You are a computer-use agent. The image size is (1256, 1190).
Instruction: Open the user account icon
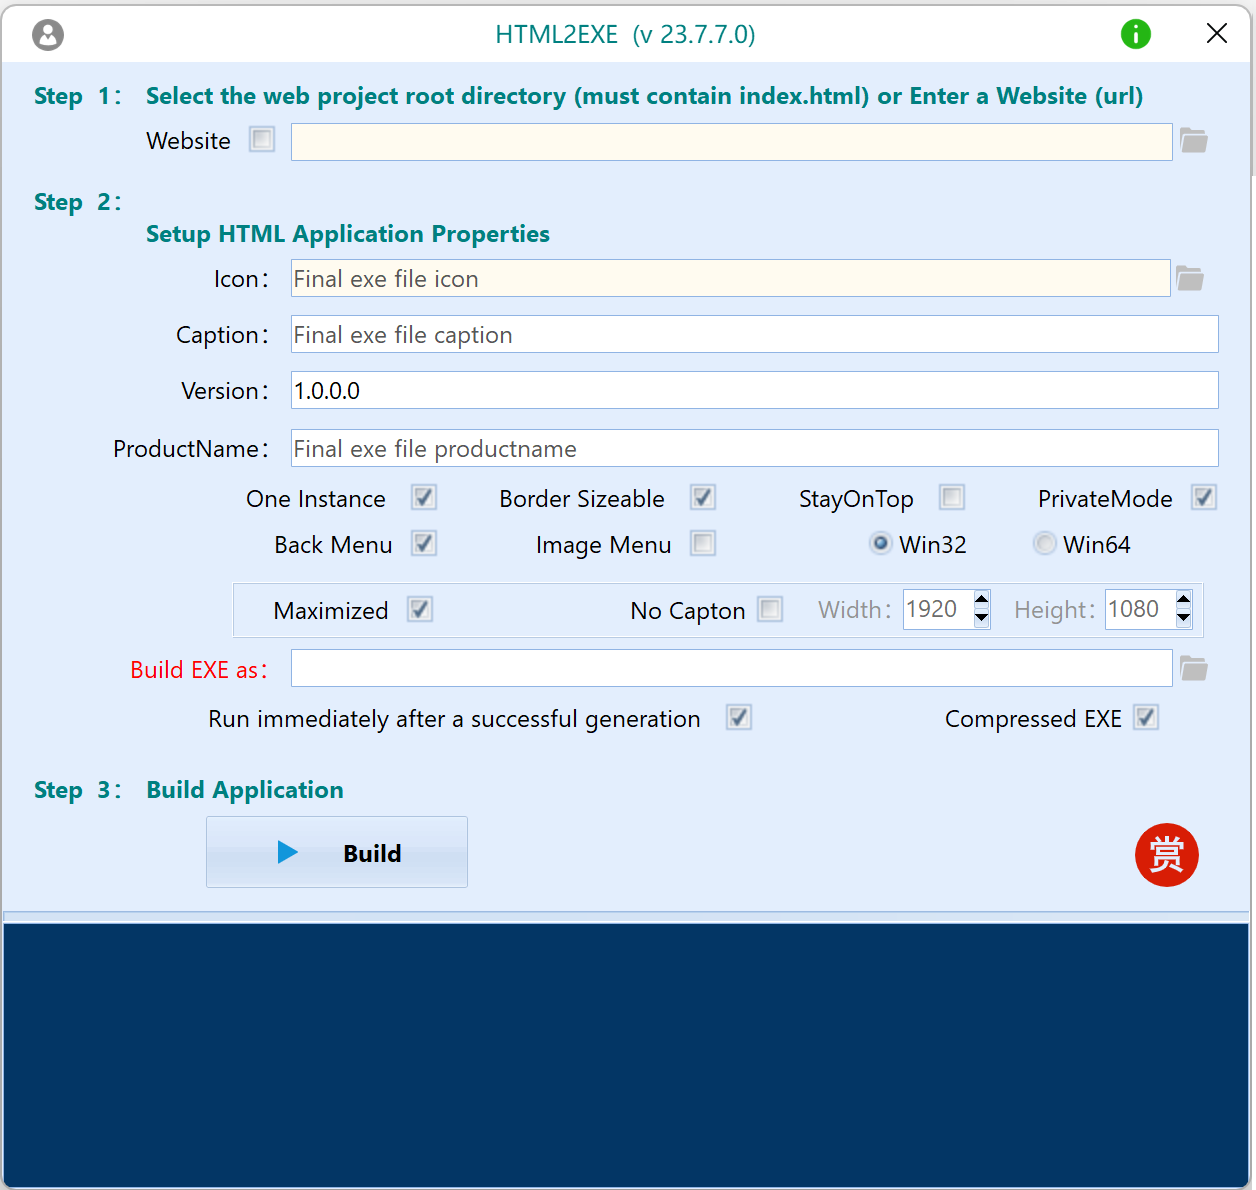pos(48,35)
